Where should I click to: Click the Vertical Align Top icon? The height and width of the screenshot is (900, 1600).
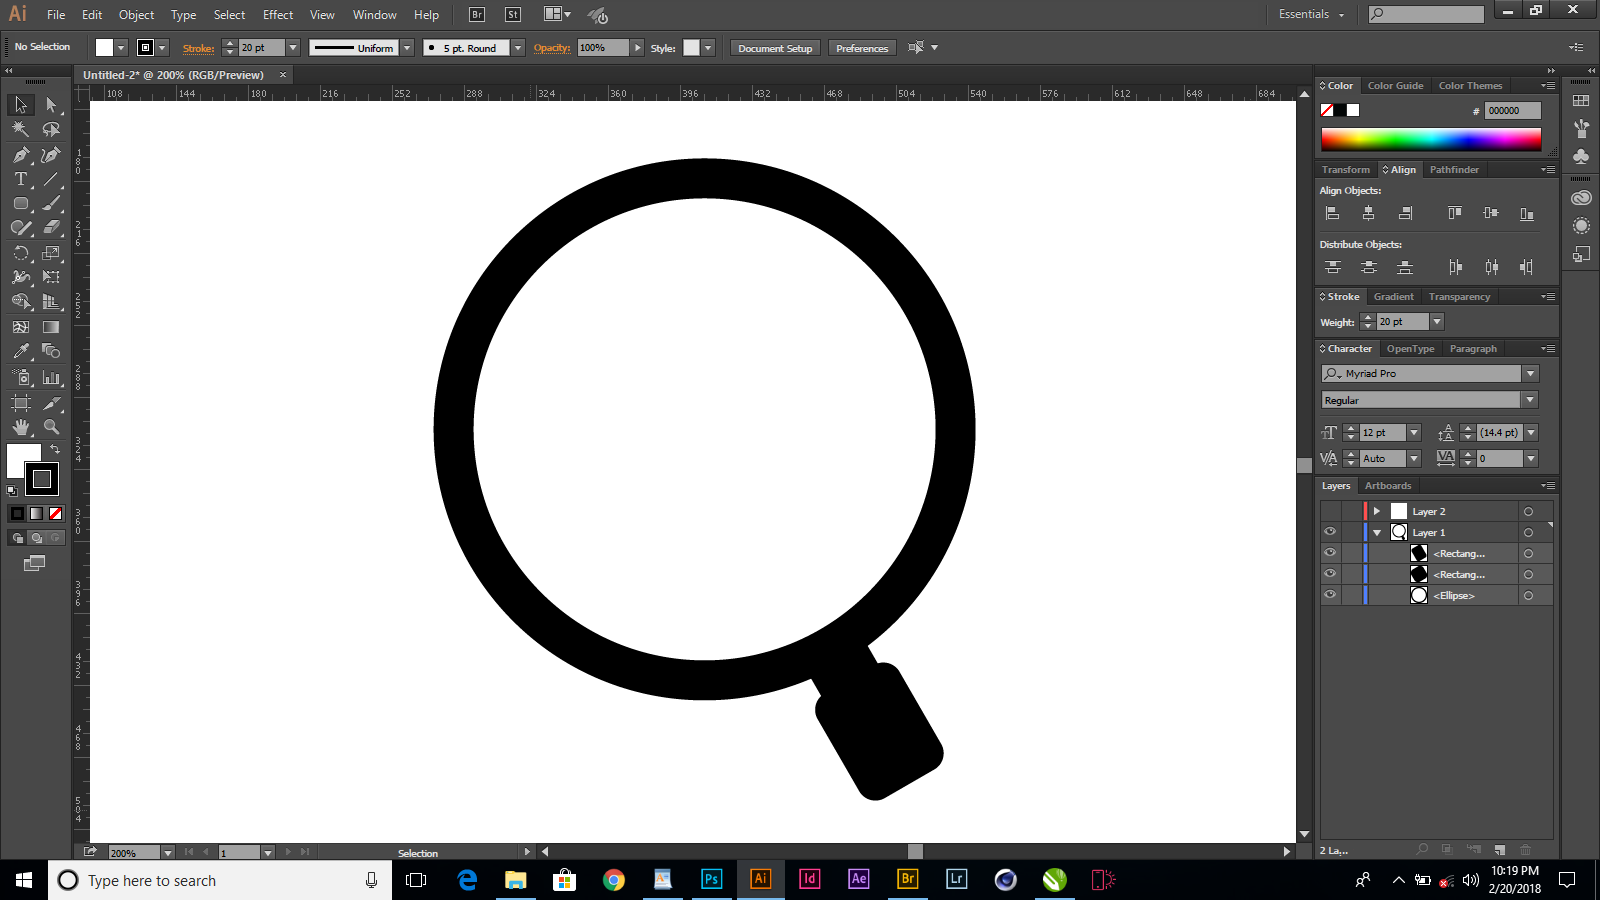[1455, 213]
